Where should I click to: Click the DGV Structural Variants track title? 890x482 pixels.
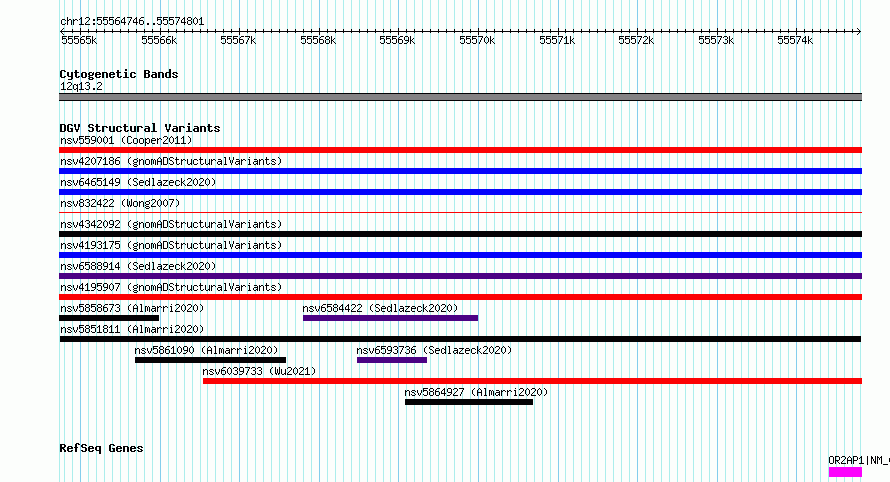point(140,128)
